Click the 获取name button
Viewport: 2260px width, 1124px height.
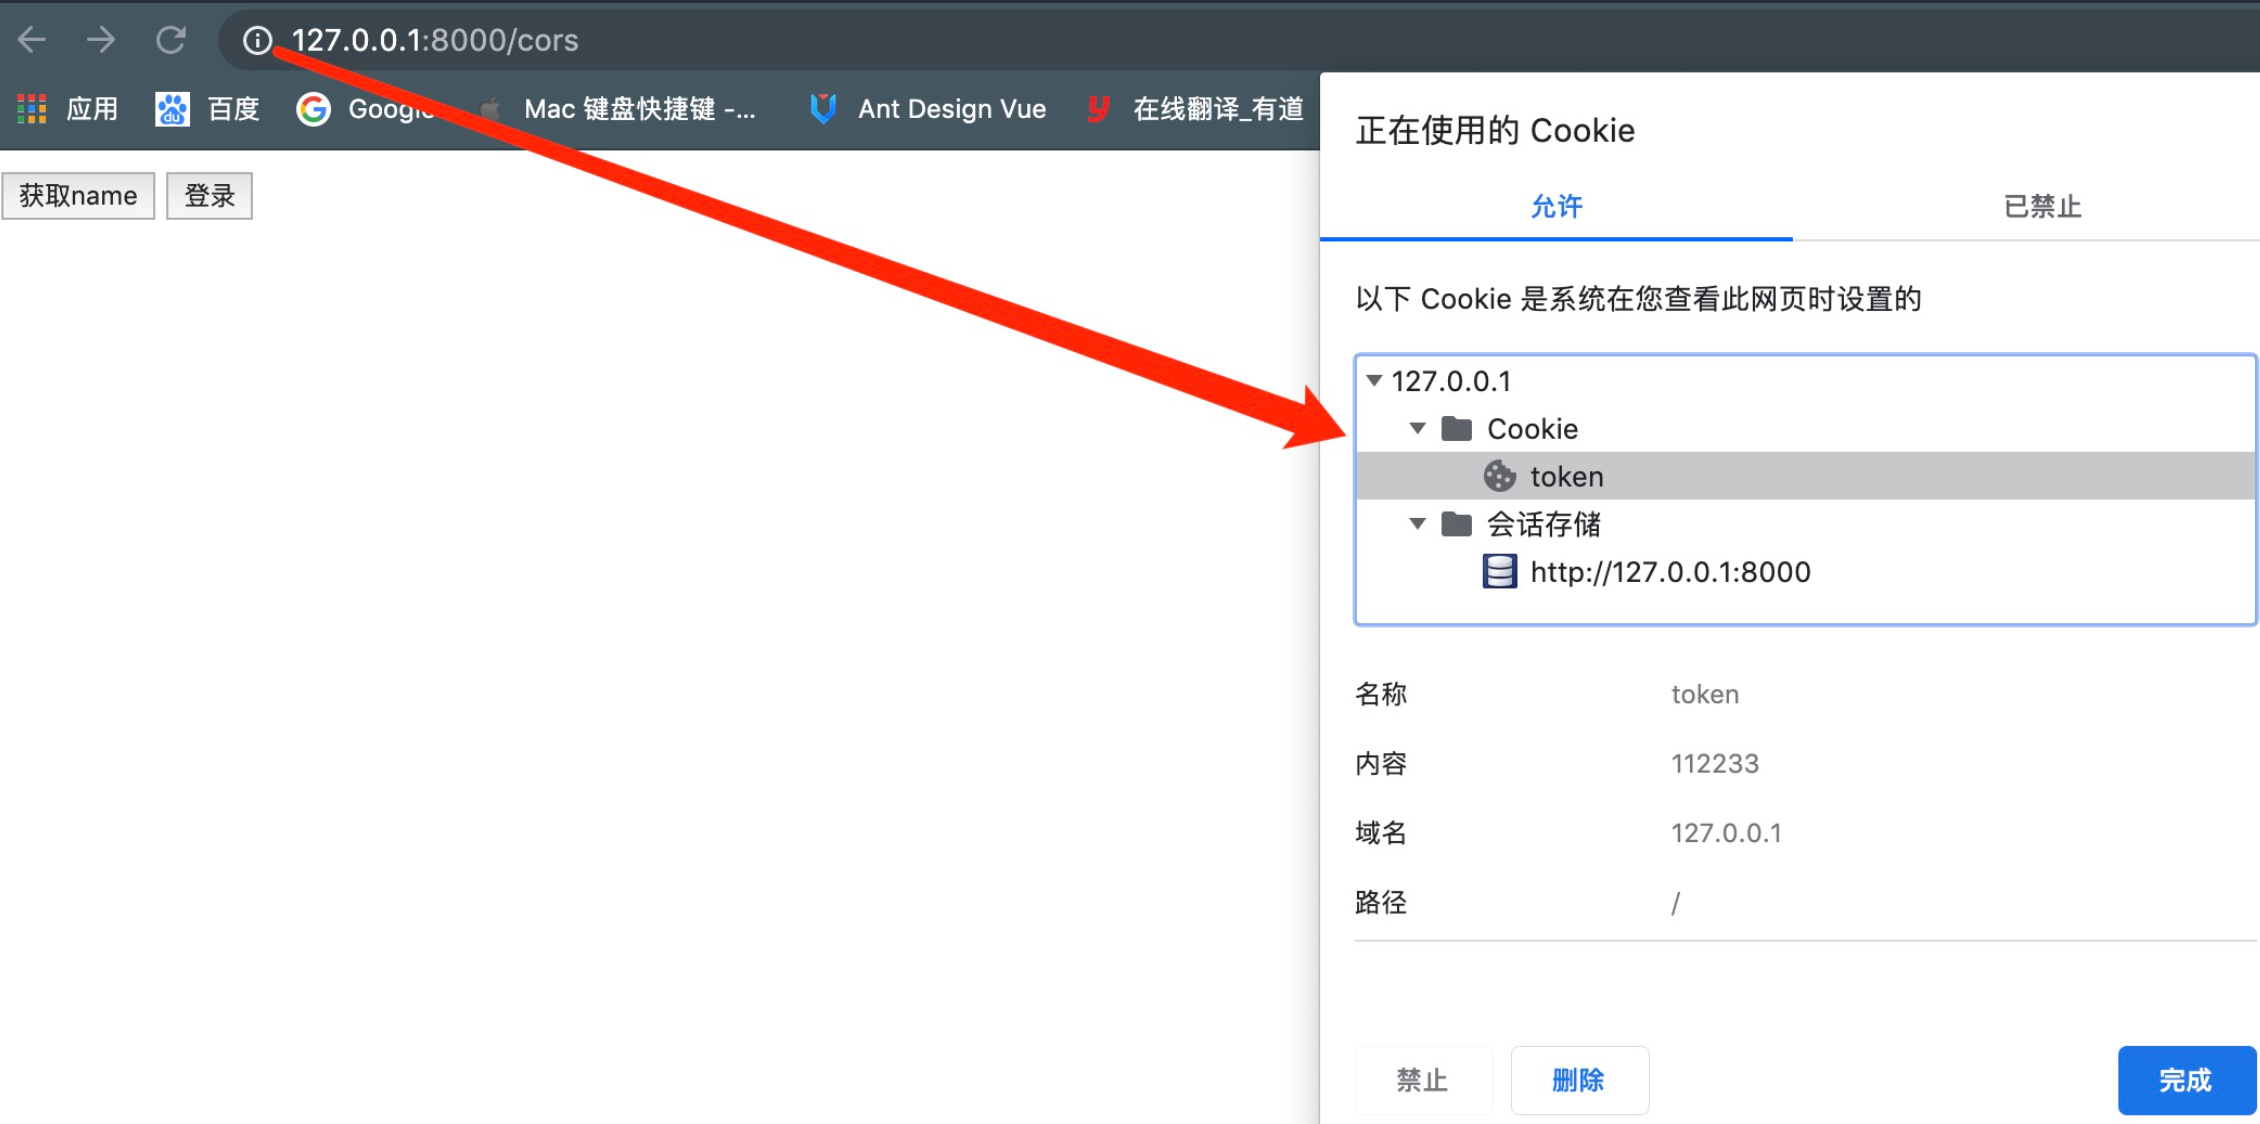[x=78, y=196]
